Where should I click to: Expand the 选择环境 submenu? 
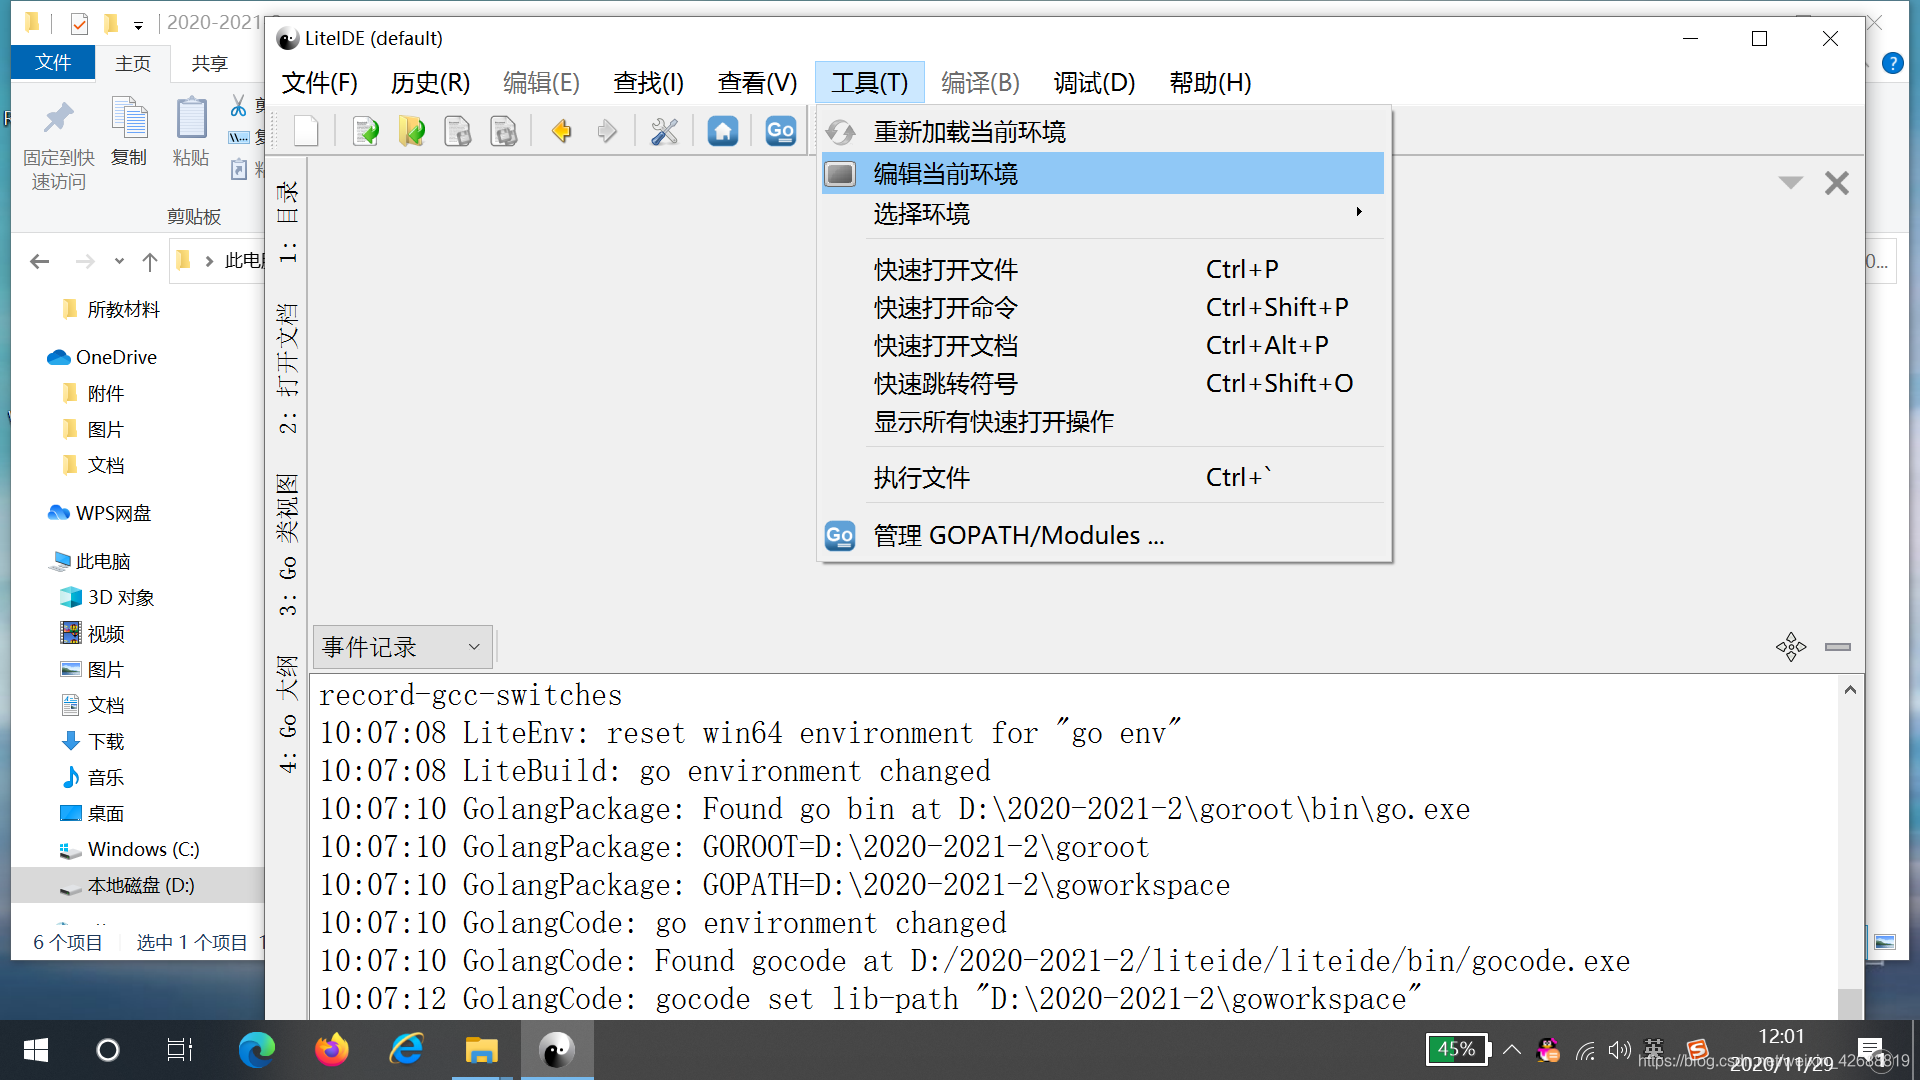tap(1103, 214)
